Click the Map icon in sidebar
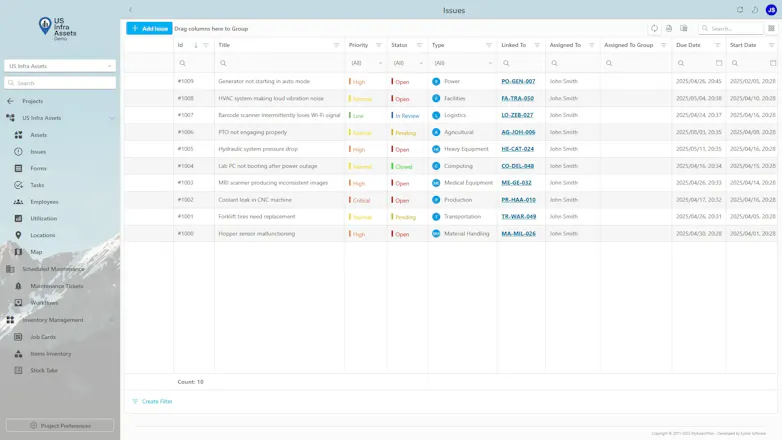Image resolution: width=782 pixels, height=440 pixels. [x=18, y=252]
